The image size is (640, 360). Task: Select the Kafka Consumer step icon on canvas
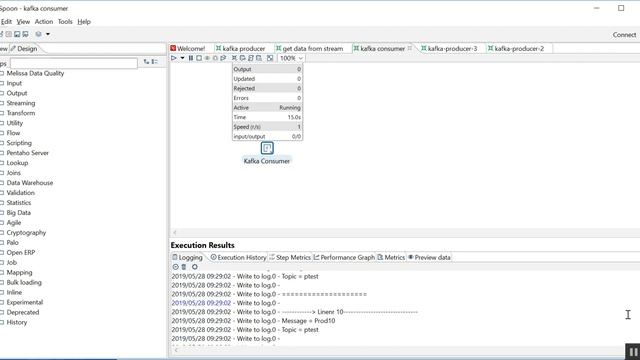click(267, 148)
